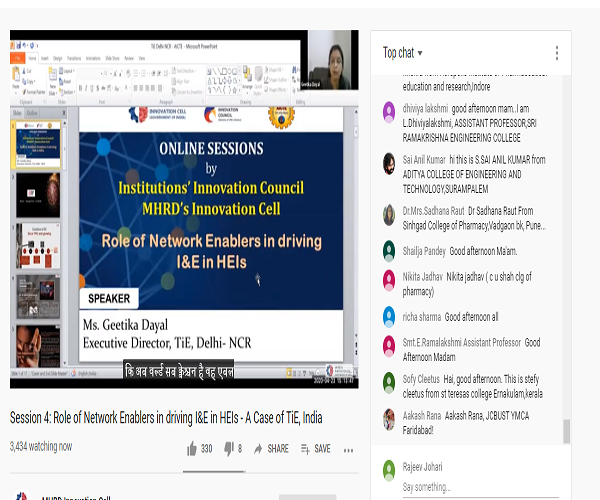Click the 3,434 watching now text
This screenshot has width=600, height=500.
(x=41, y=446)
